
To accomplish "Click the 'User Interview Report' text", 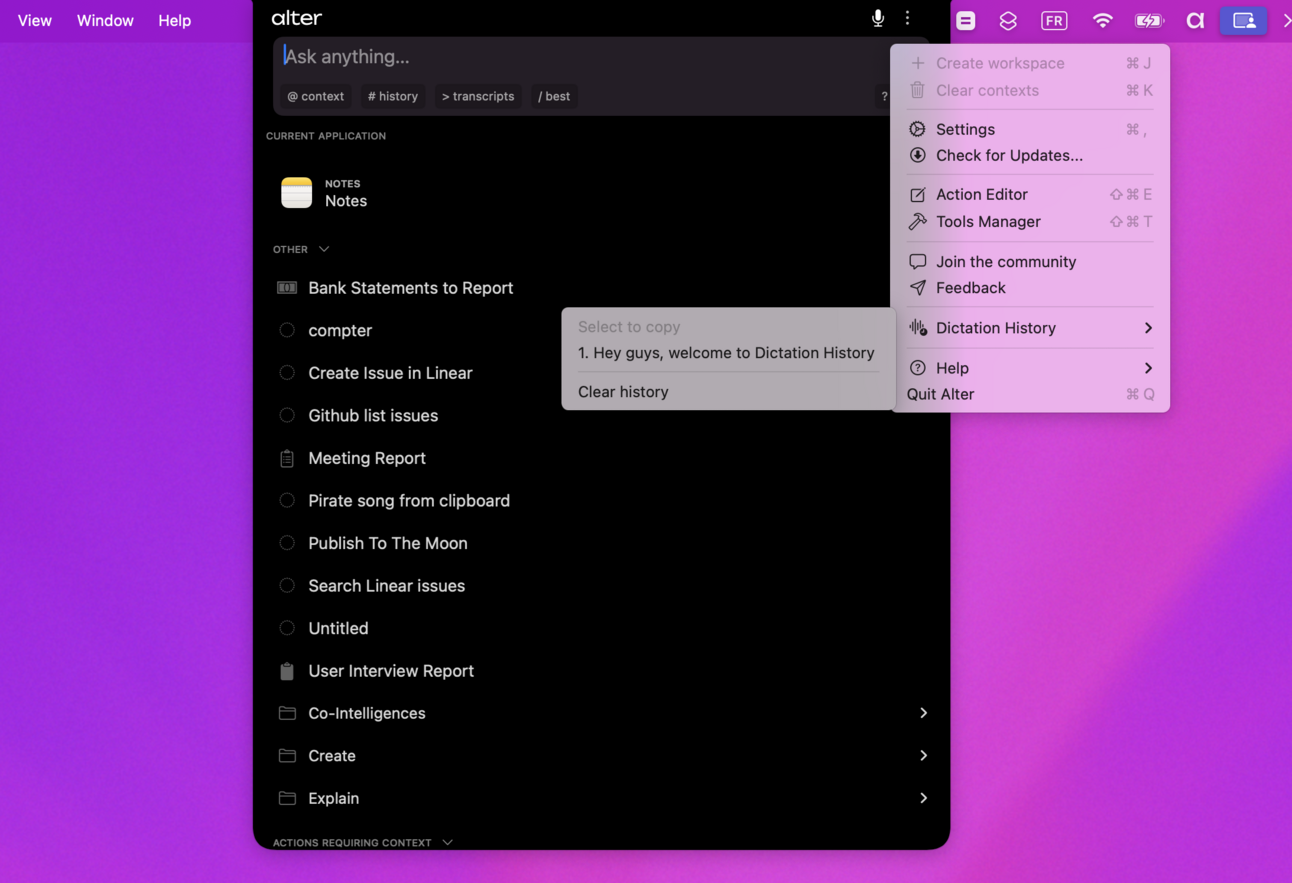I will pos(391,671).
